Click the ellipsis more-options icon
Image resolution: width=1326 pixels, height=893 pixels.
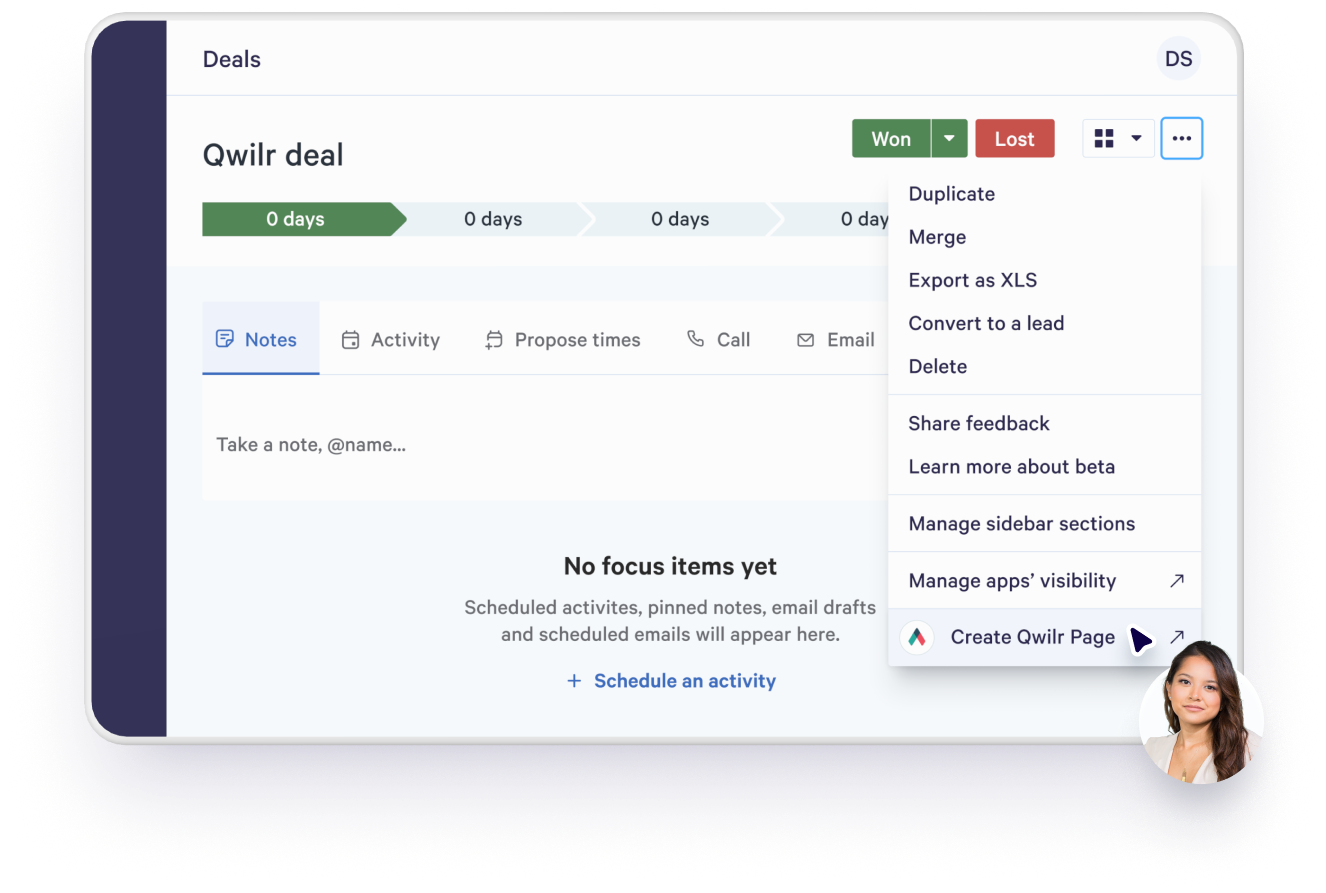1181,138
